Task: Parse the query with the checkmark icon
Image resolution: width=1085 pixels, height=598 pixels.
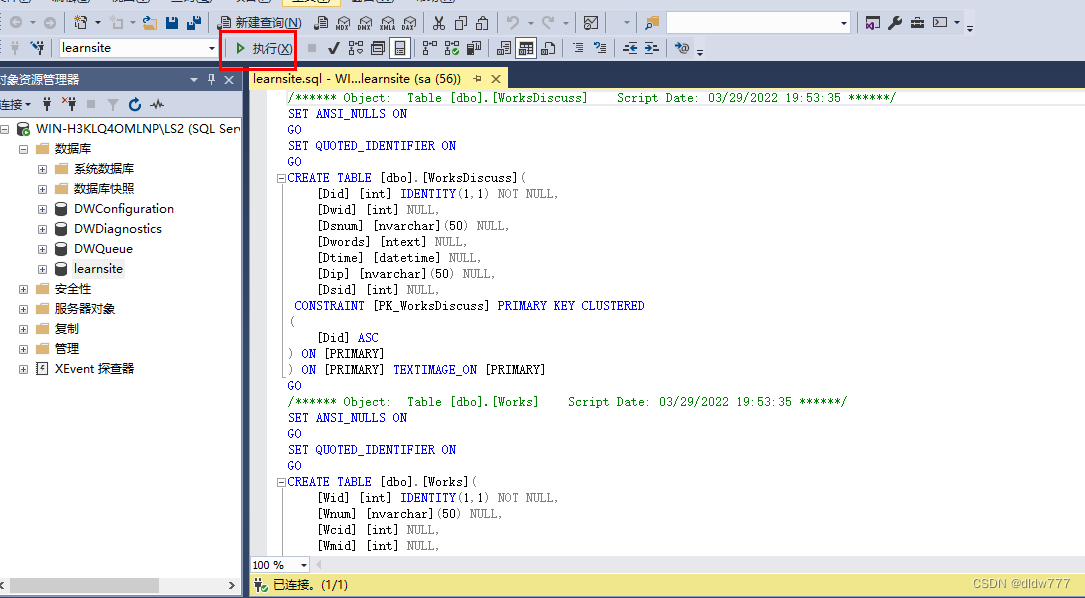Action: (x=333, y=47)
